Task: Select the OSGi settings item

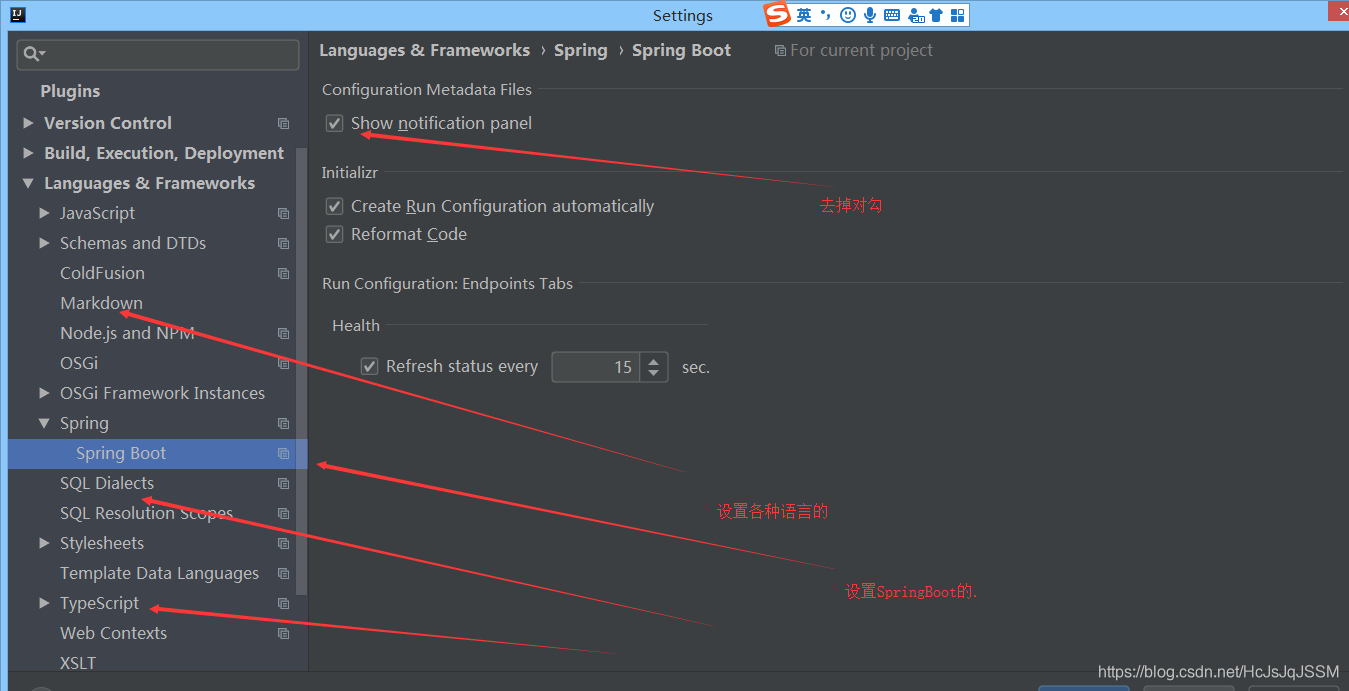Action: [x=79, y=363]
